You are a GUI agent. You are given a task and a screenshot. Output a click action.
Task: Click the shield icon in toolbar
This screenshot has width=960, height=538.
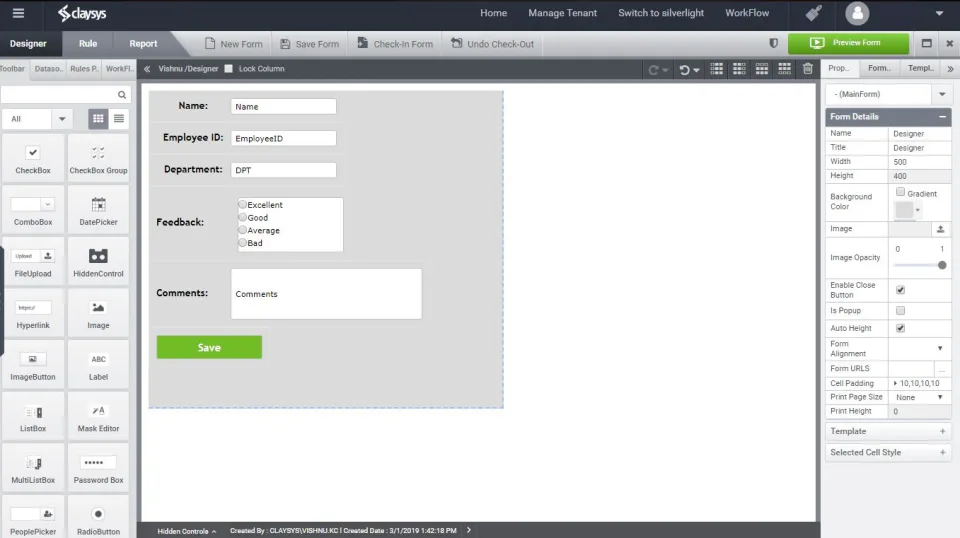pos(773,43)
